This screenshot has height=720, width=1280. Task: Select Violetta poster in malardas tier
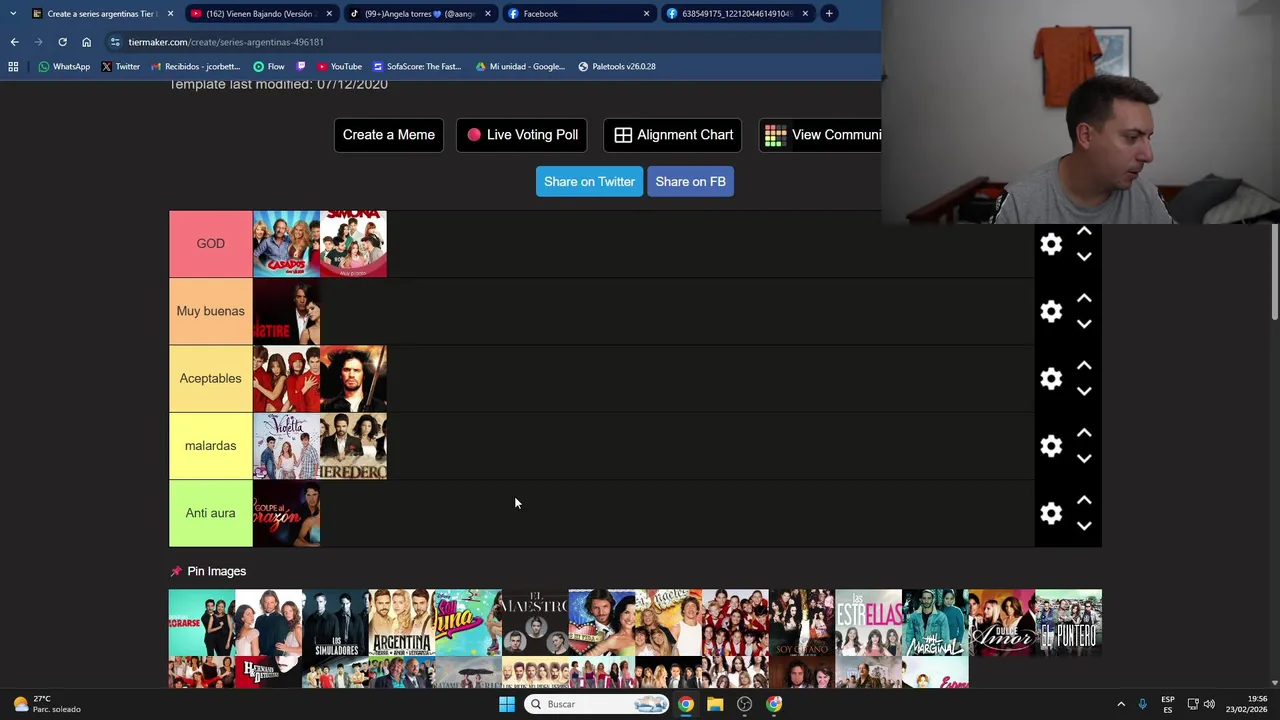tap(286, 446)
